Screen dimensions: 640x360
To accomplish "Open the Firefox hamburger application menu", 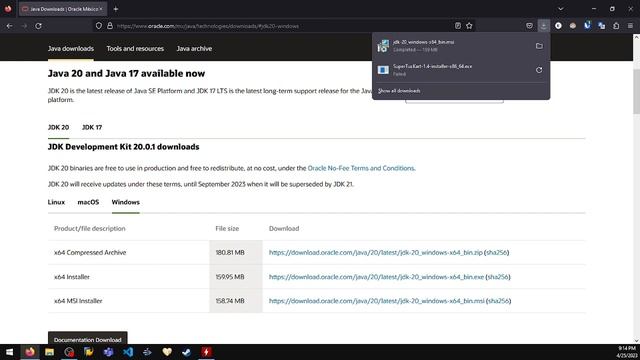I will click(x=630, y=26).
